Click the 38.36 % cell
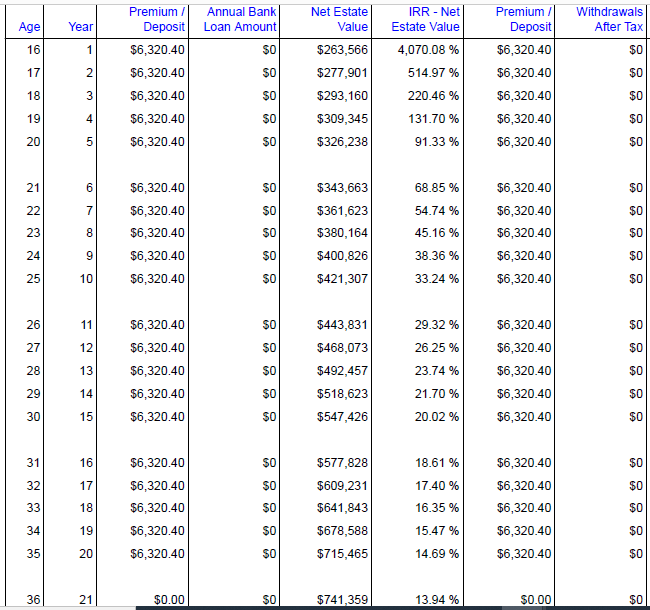 pos(437,256)
